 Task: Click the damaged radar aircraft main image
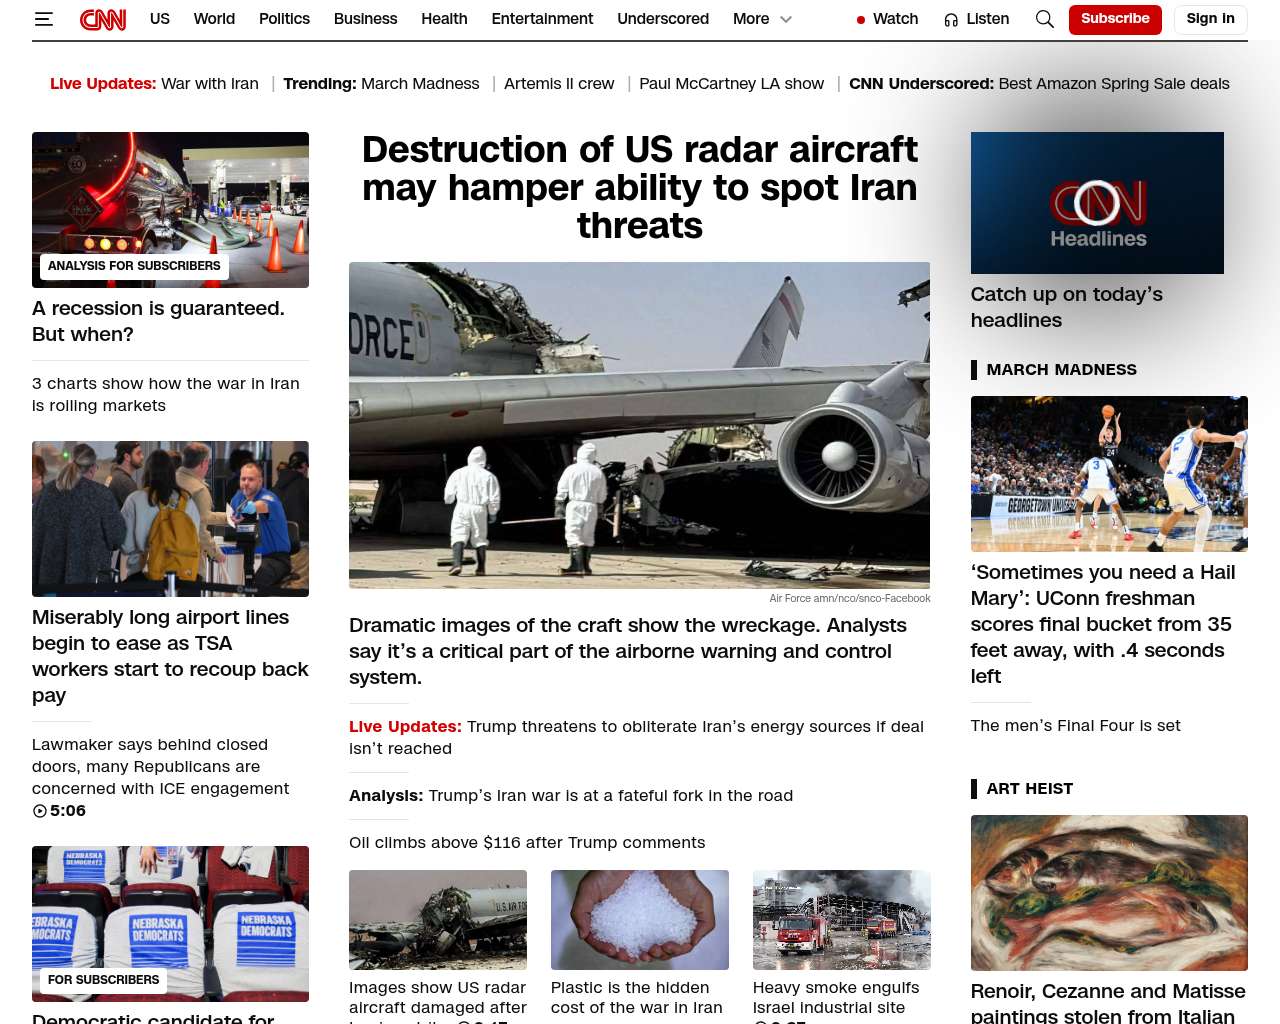(x=639, y=425)
